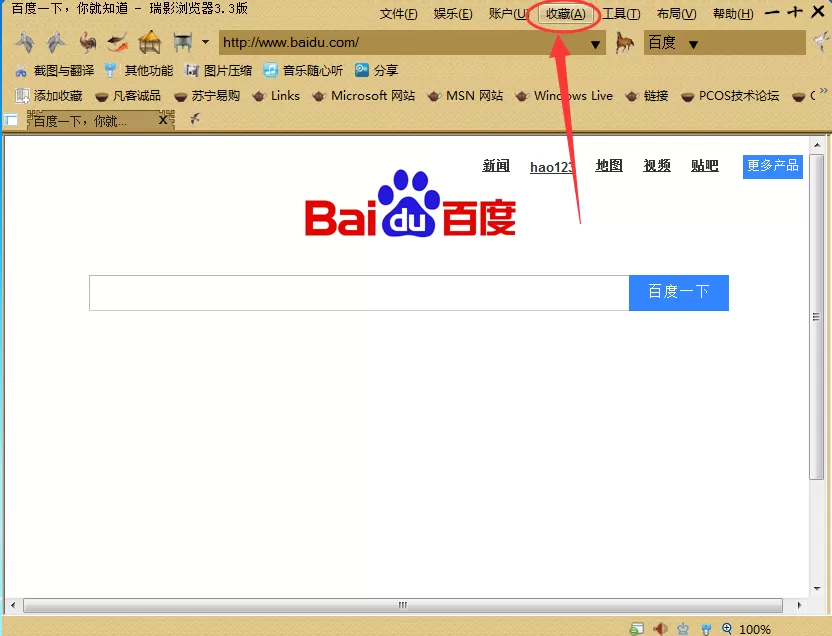The image size is (832, 636).
Task: Open 其他功能 plug tool
Action: coord(138,71)
